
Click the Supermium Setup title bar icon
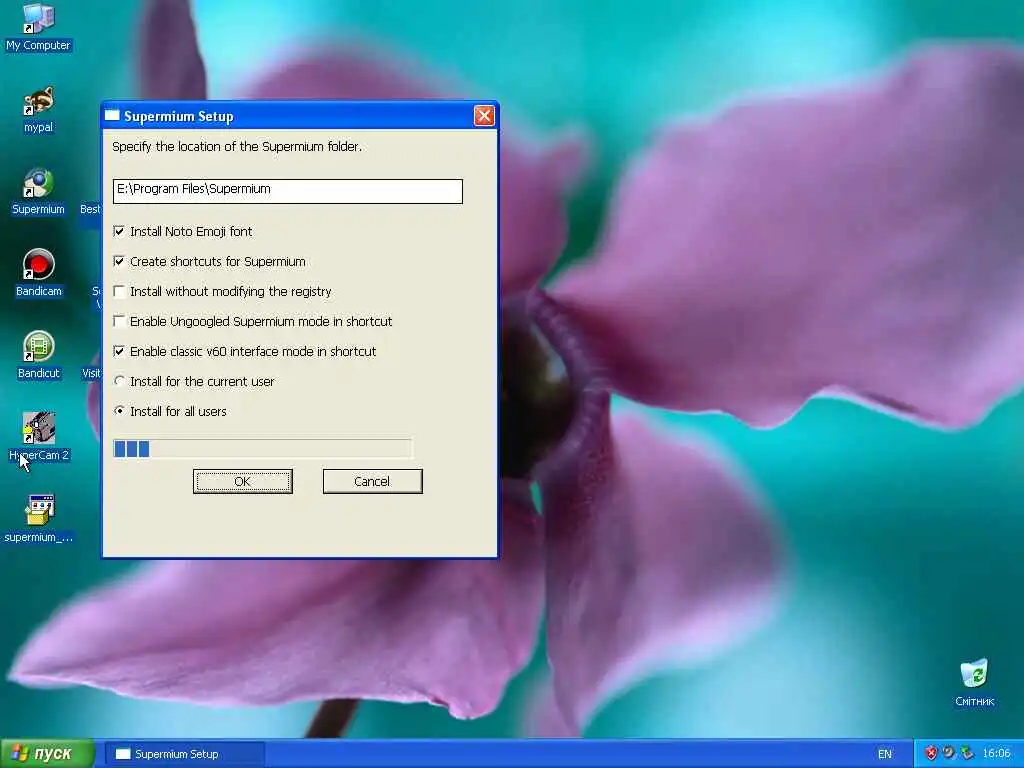(112, 116)
